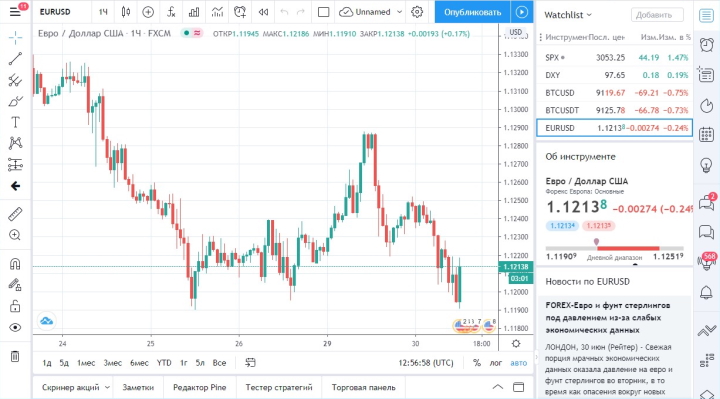This screenshot has width=720, height=399.
Task: Toggle лог logarithmic scale
Action: click(x=495, y=363)
